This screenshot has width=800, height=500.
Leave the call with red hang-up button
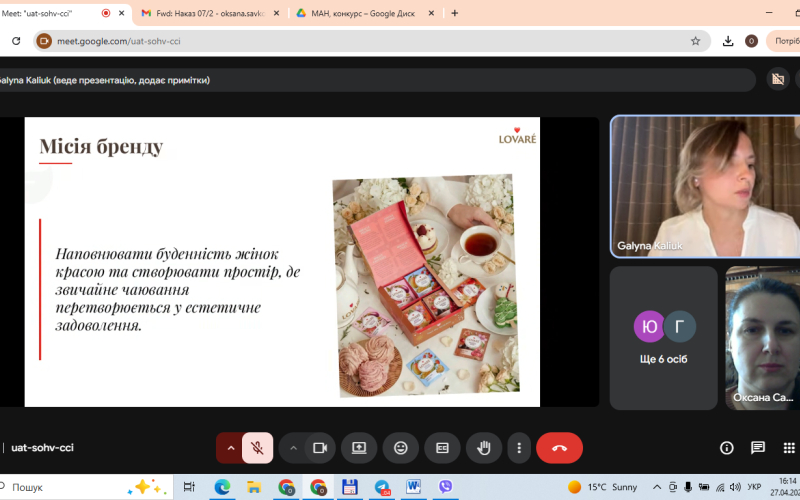coord(559,448)
